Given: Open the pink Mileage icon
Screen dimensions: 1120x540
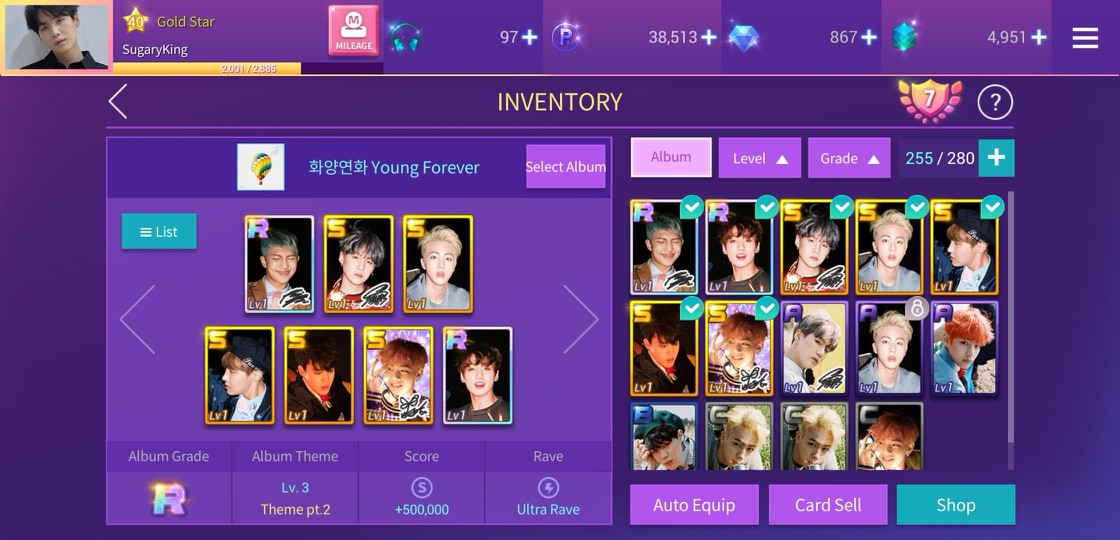Looking at the screenshot, I should coord(354,31).
